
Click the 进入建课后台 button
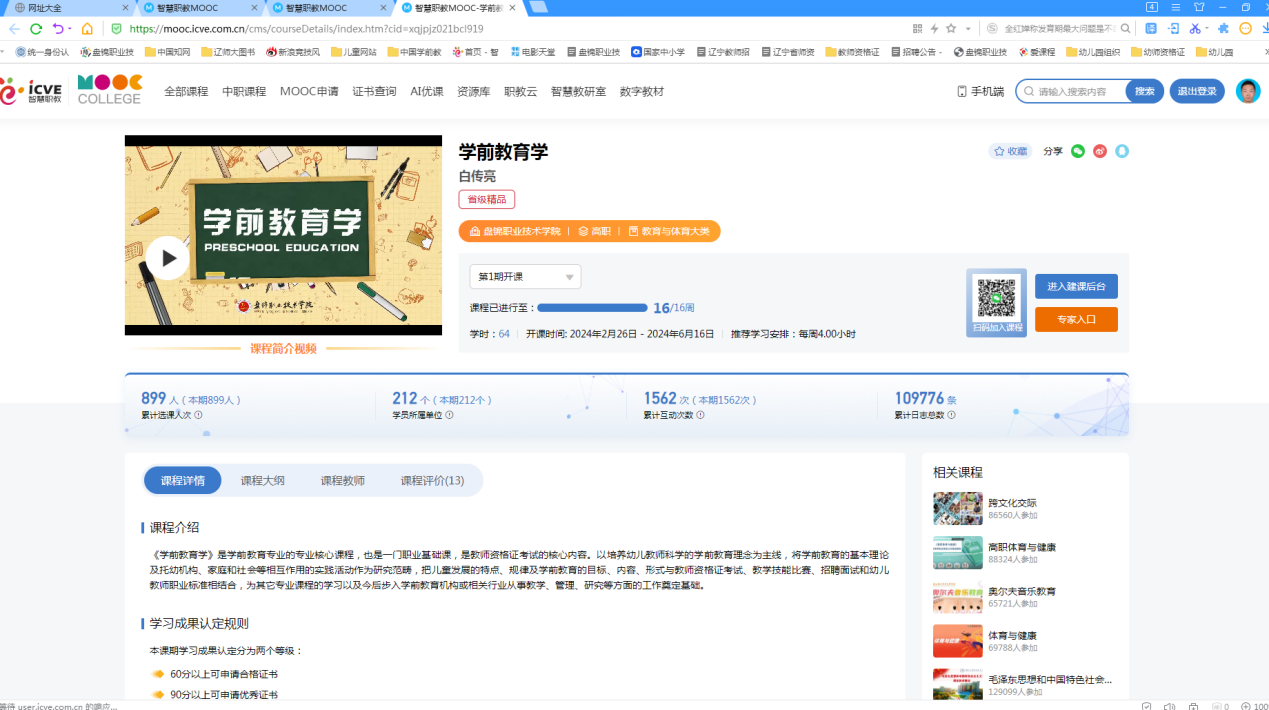pyautogui.click(x=1076, y=286)
